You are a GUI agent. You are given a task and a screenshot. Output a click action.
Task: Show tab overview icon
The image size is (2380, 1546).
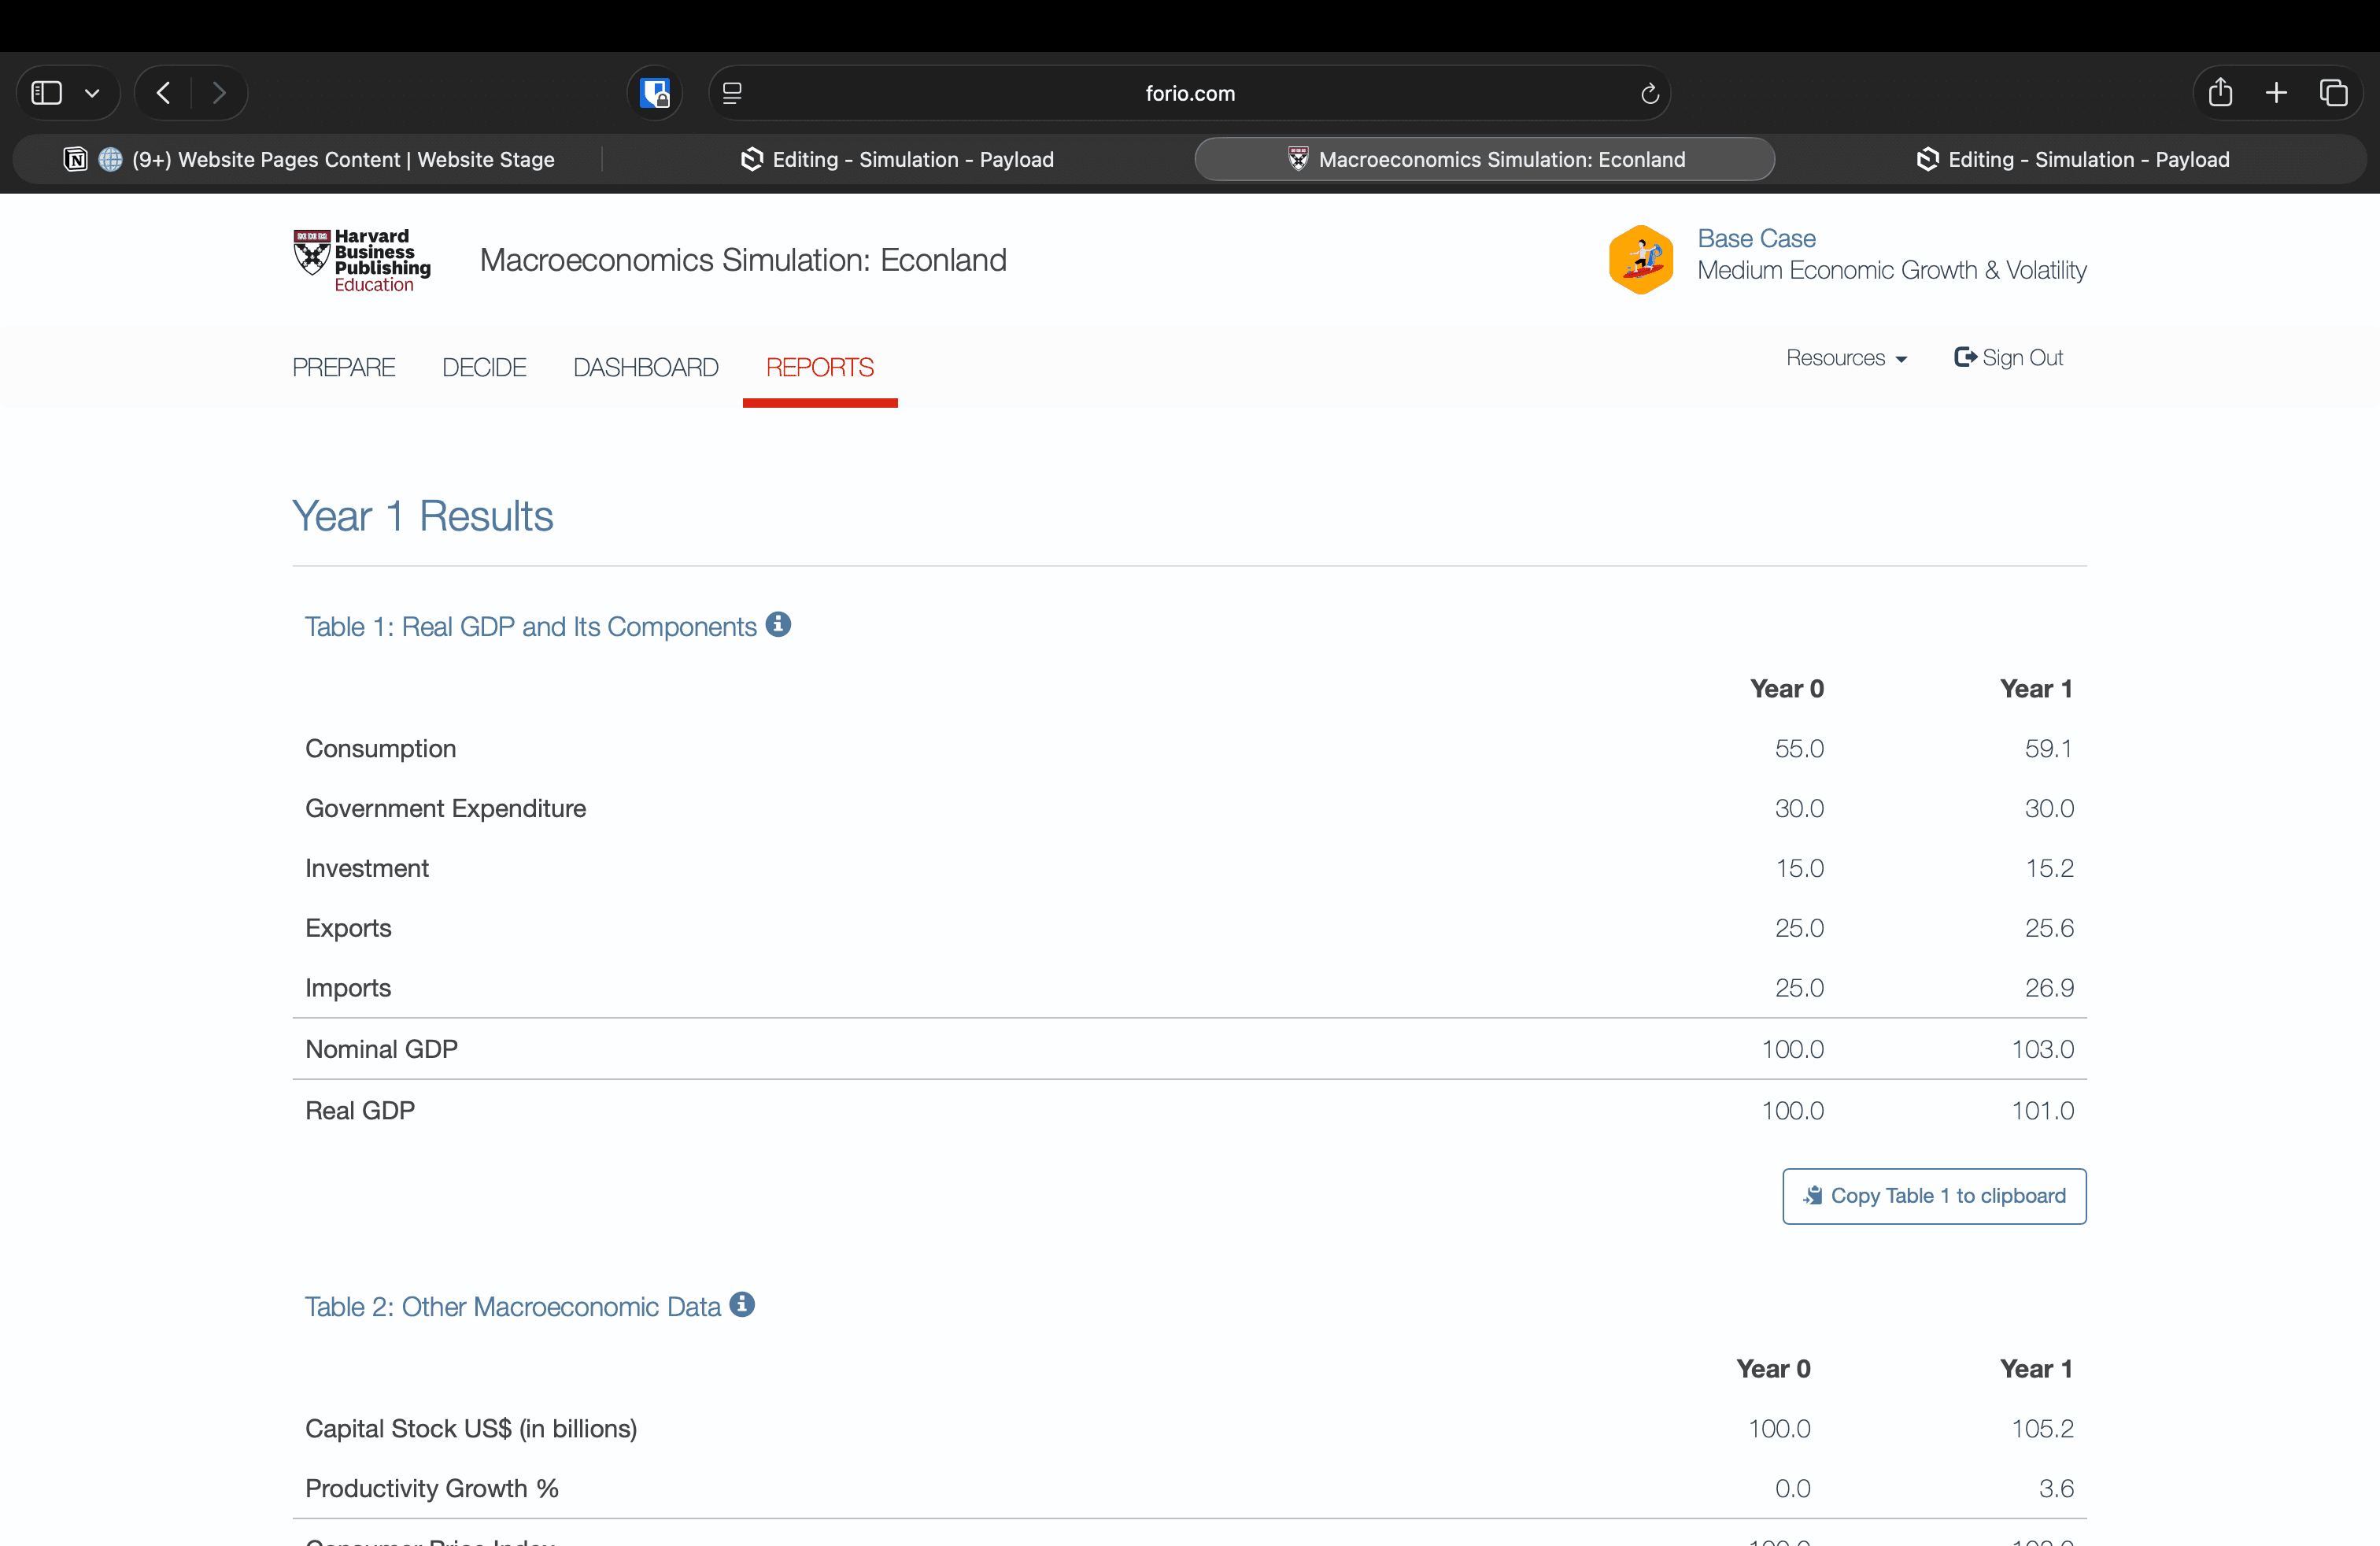coord(2333,93)
